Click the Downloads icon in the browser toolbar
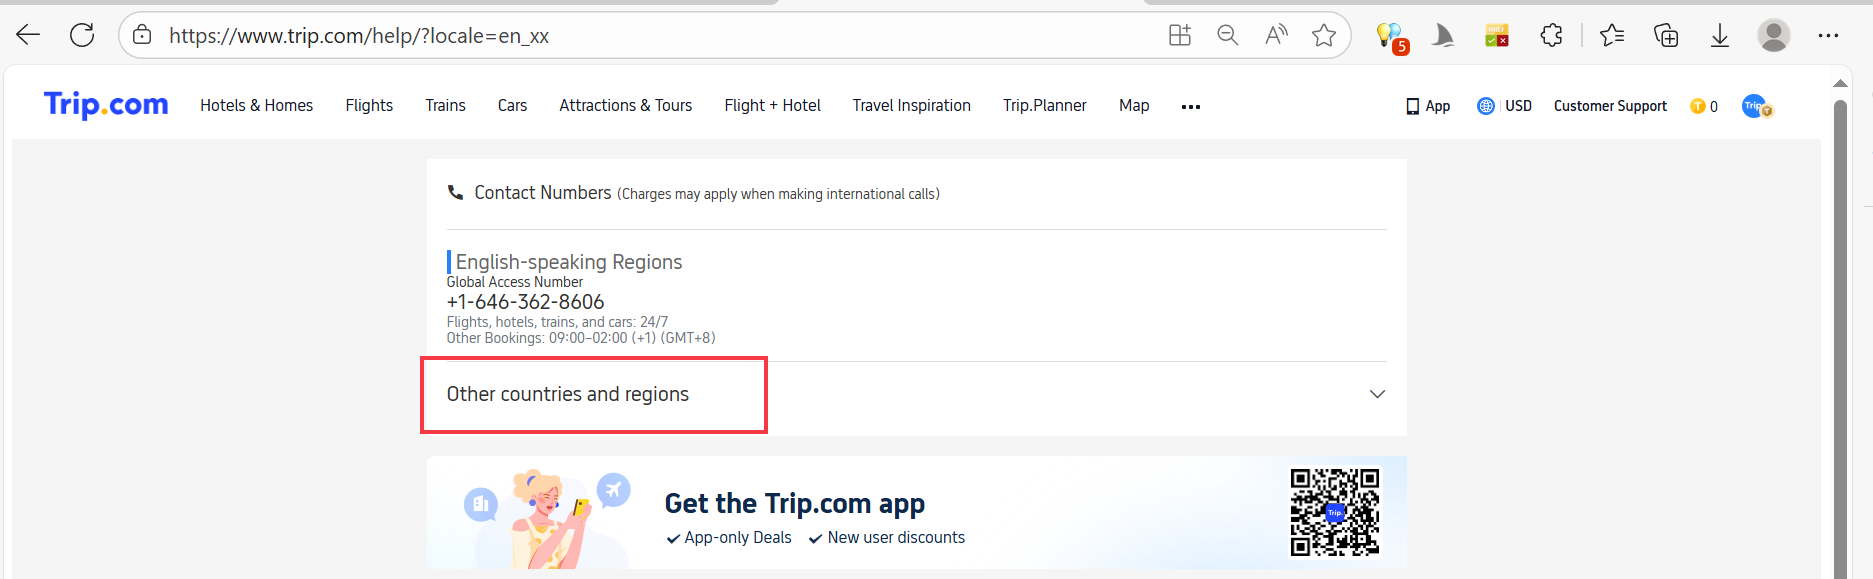Screen dimensions: 1873x579 (1720, 35)
